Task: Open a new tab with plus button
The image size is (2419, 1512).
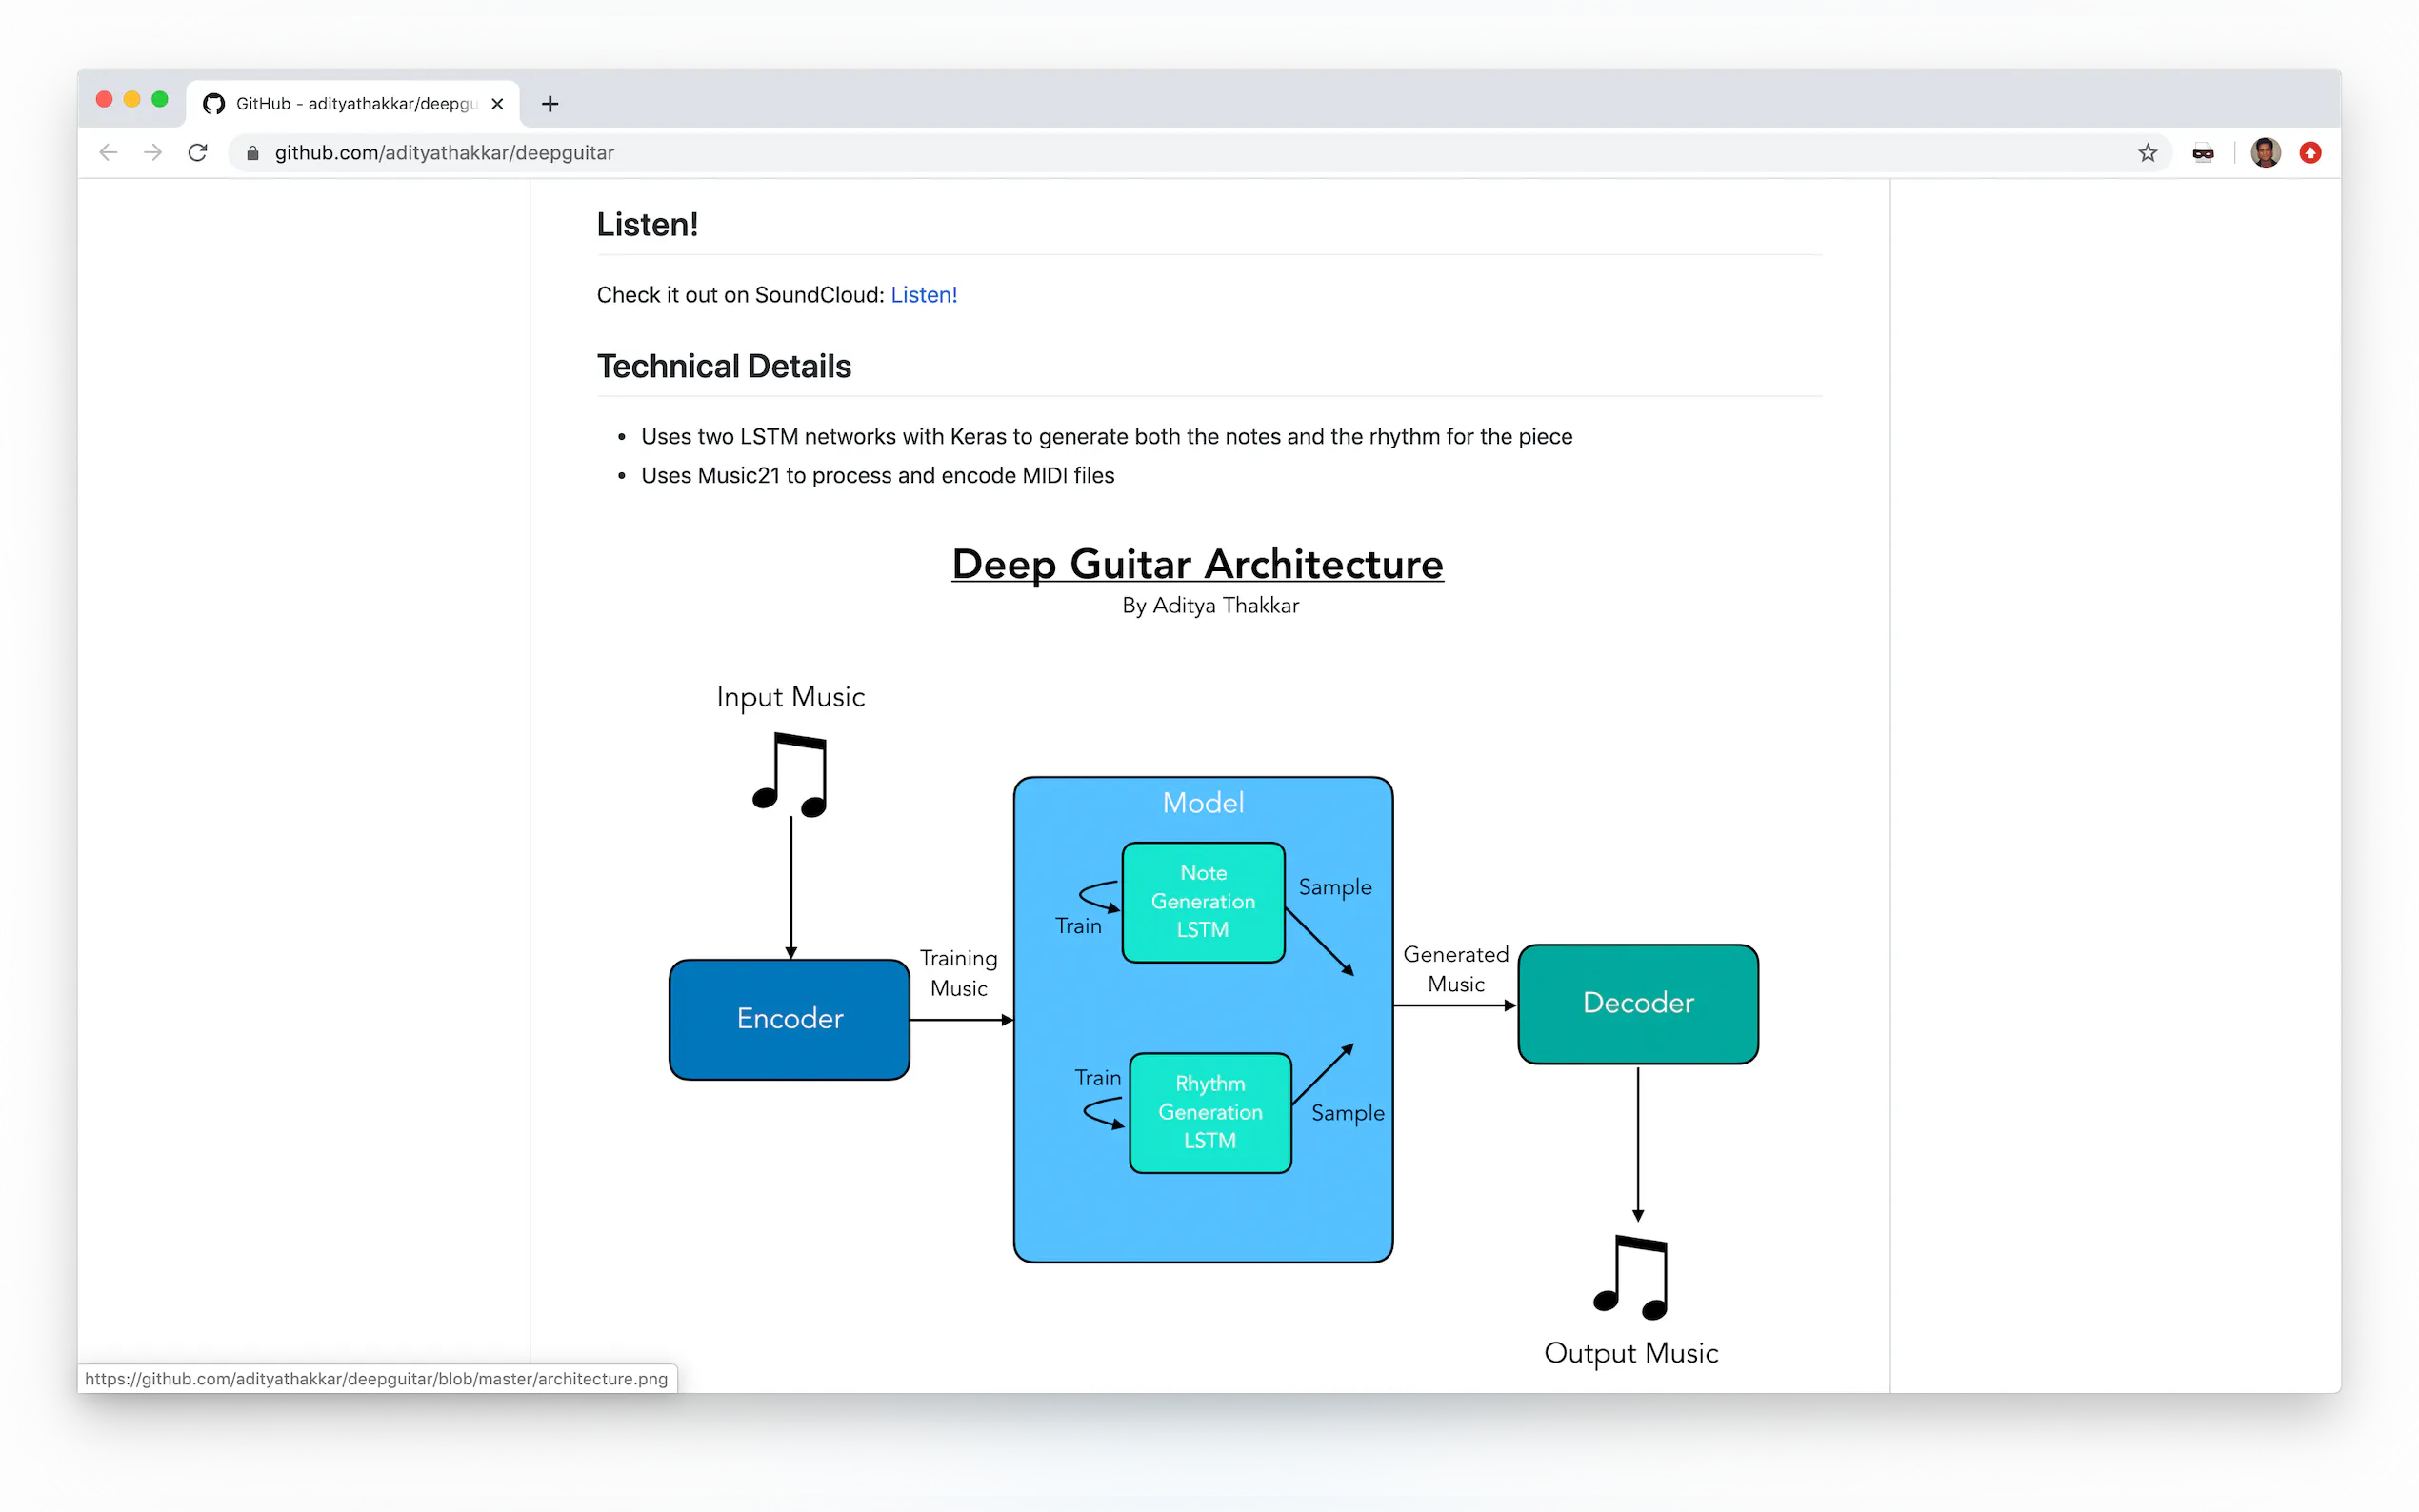Action: pyautogui.click(x=550, y=104)
